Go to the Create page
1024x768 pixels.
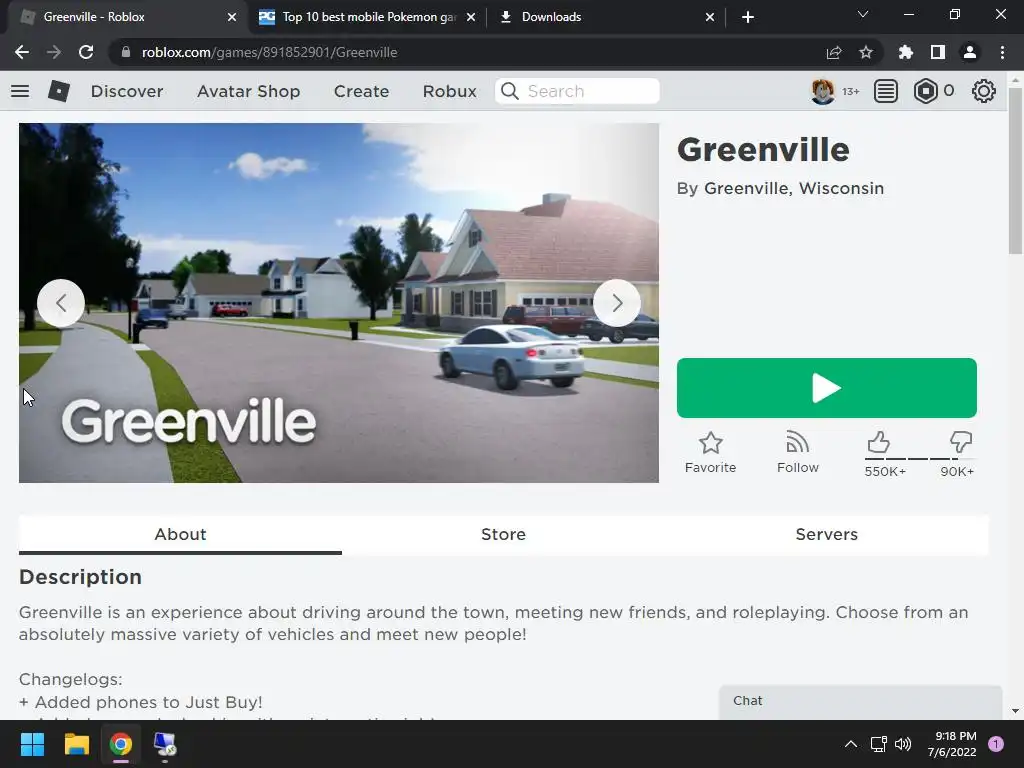click(361, 91)
